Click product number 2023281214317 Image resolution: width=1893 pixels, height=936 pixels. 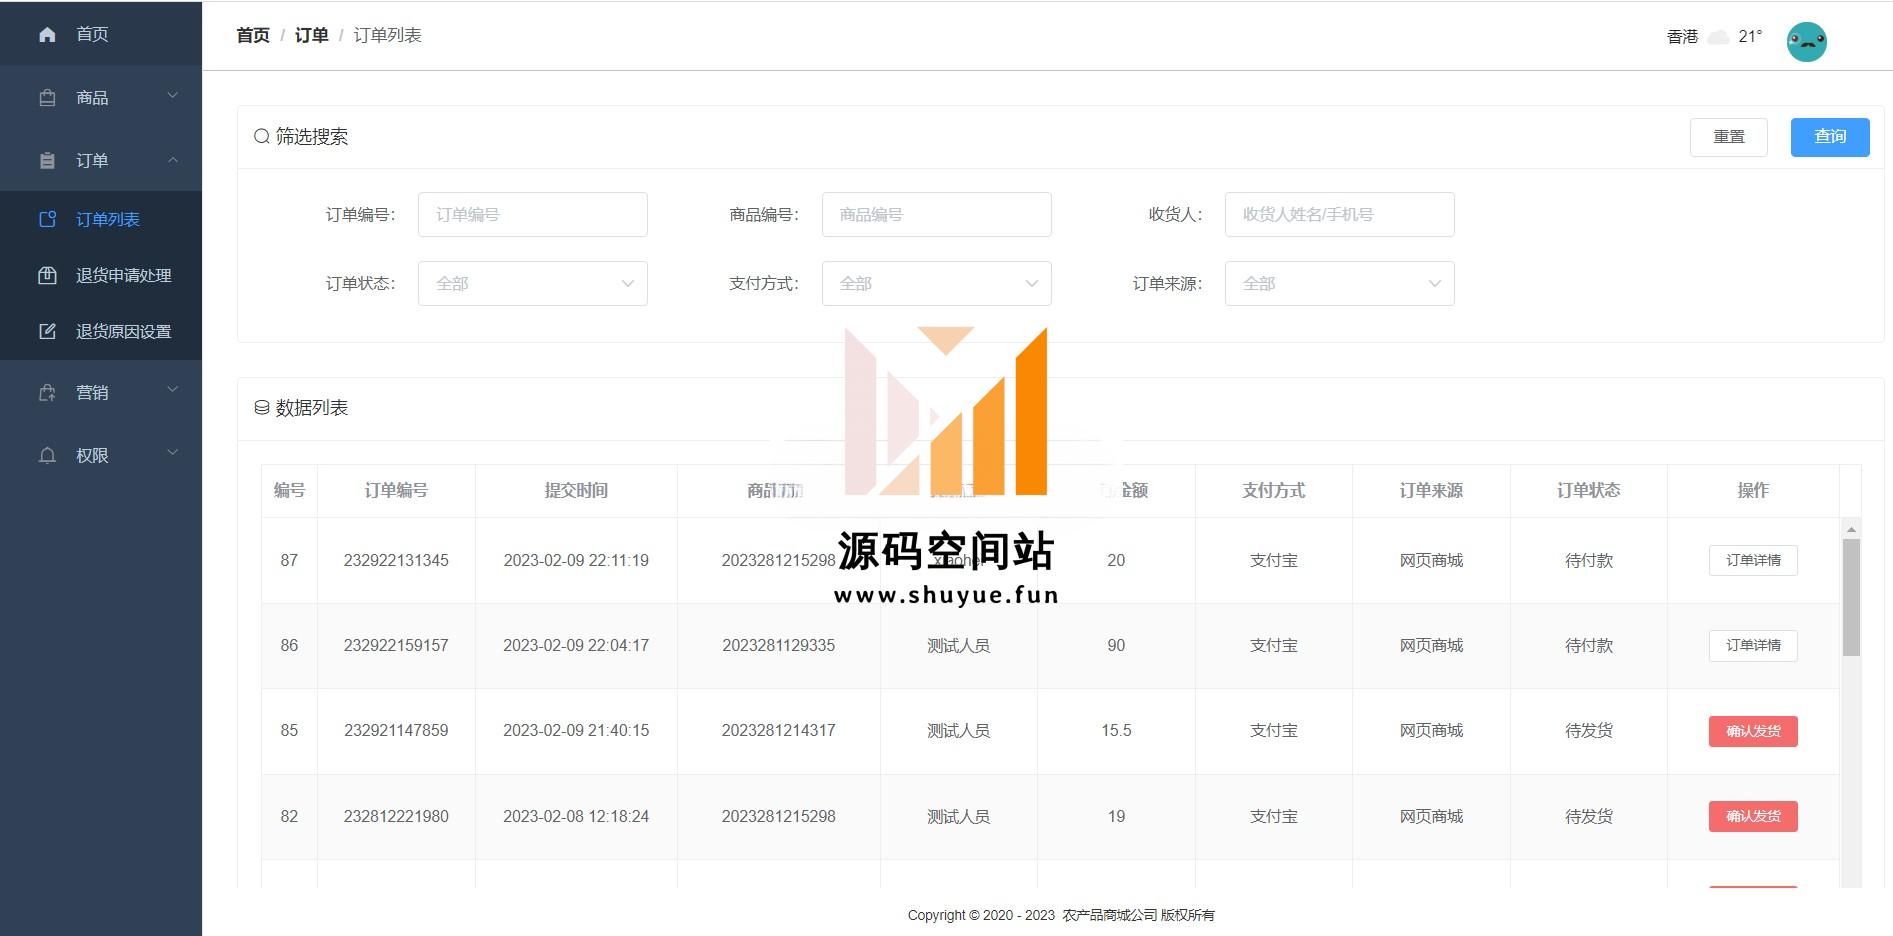pyautogui.click(x=778, y=730)
